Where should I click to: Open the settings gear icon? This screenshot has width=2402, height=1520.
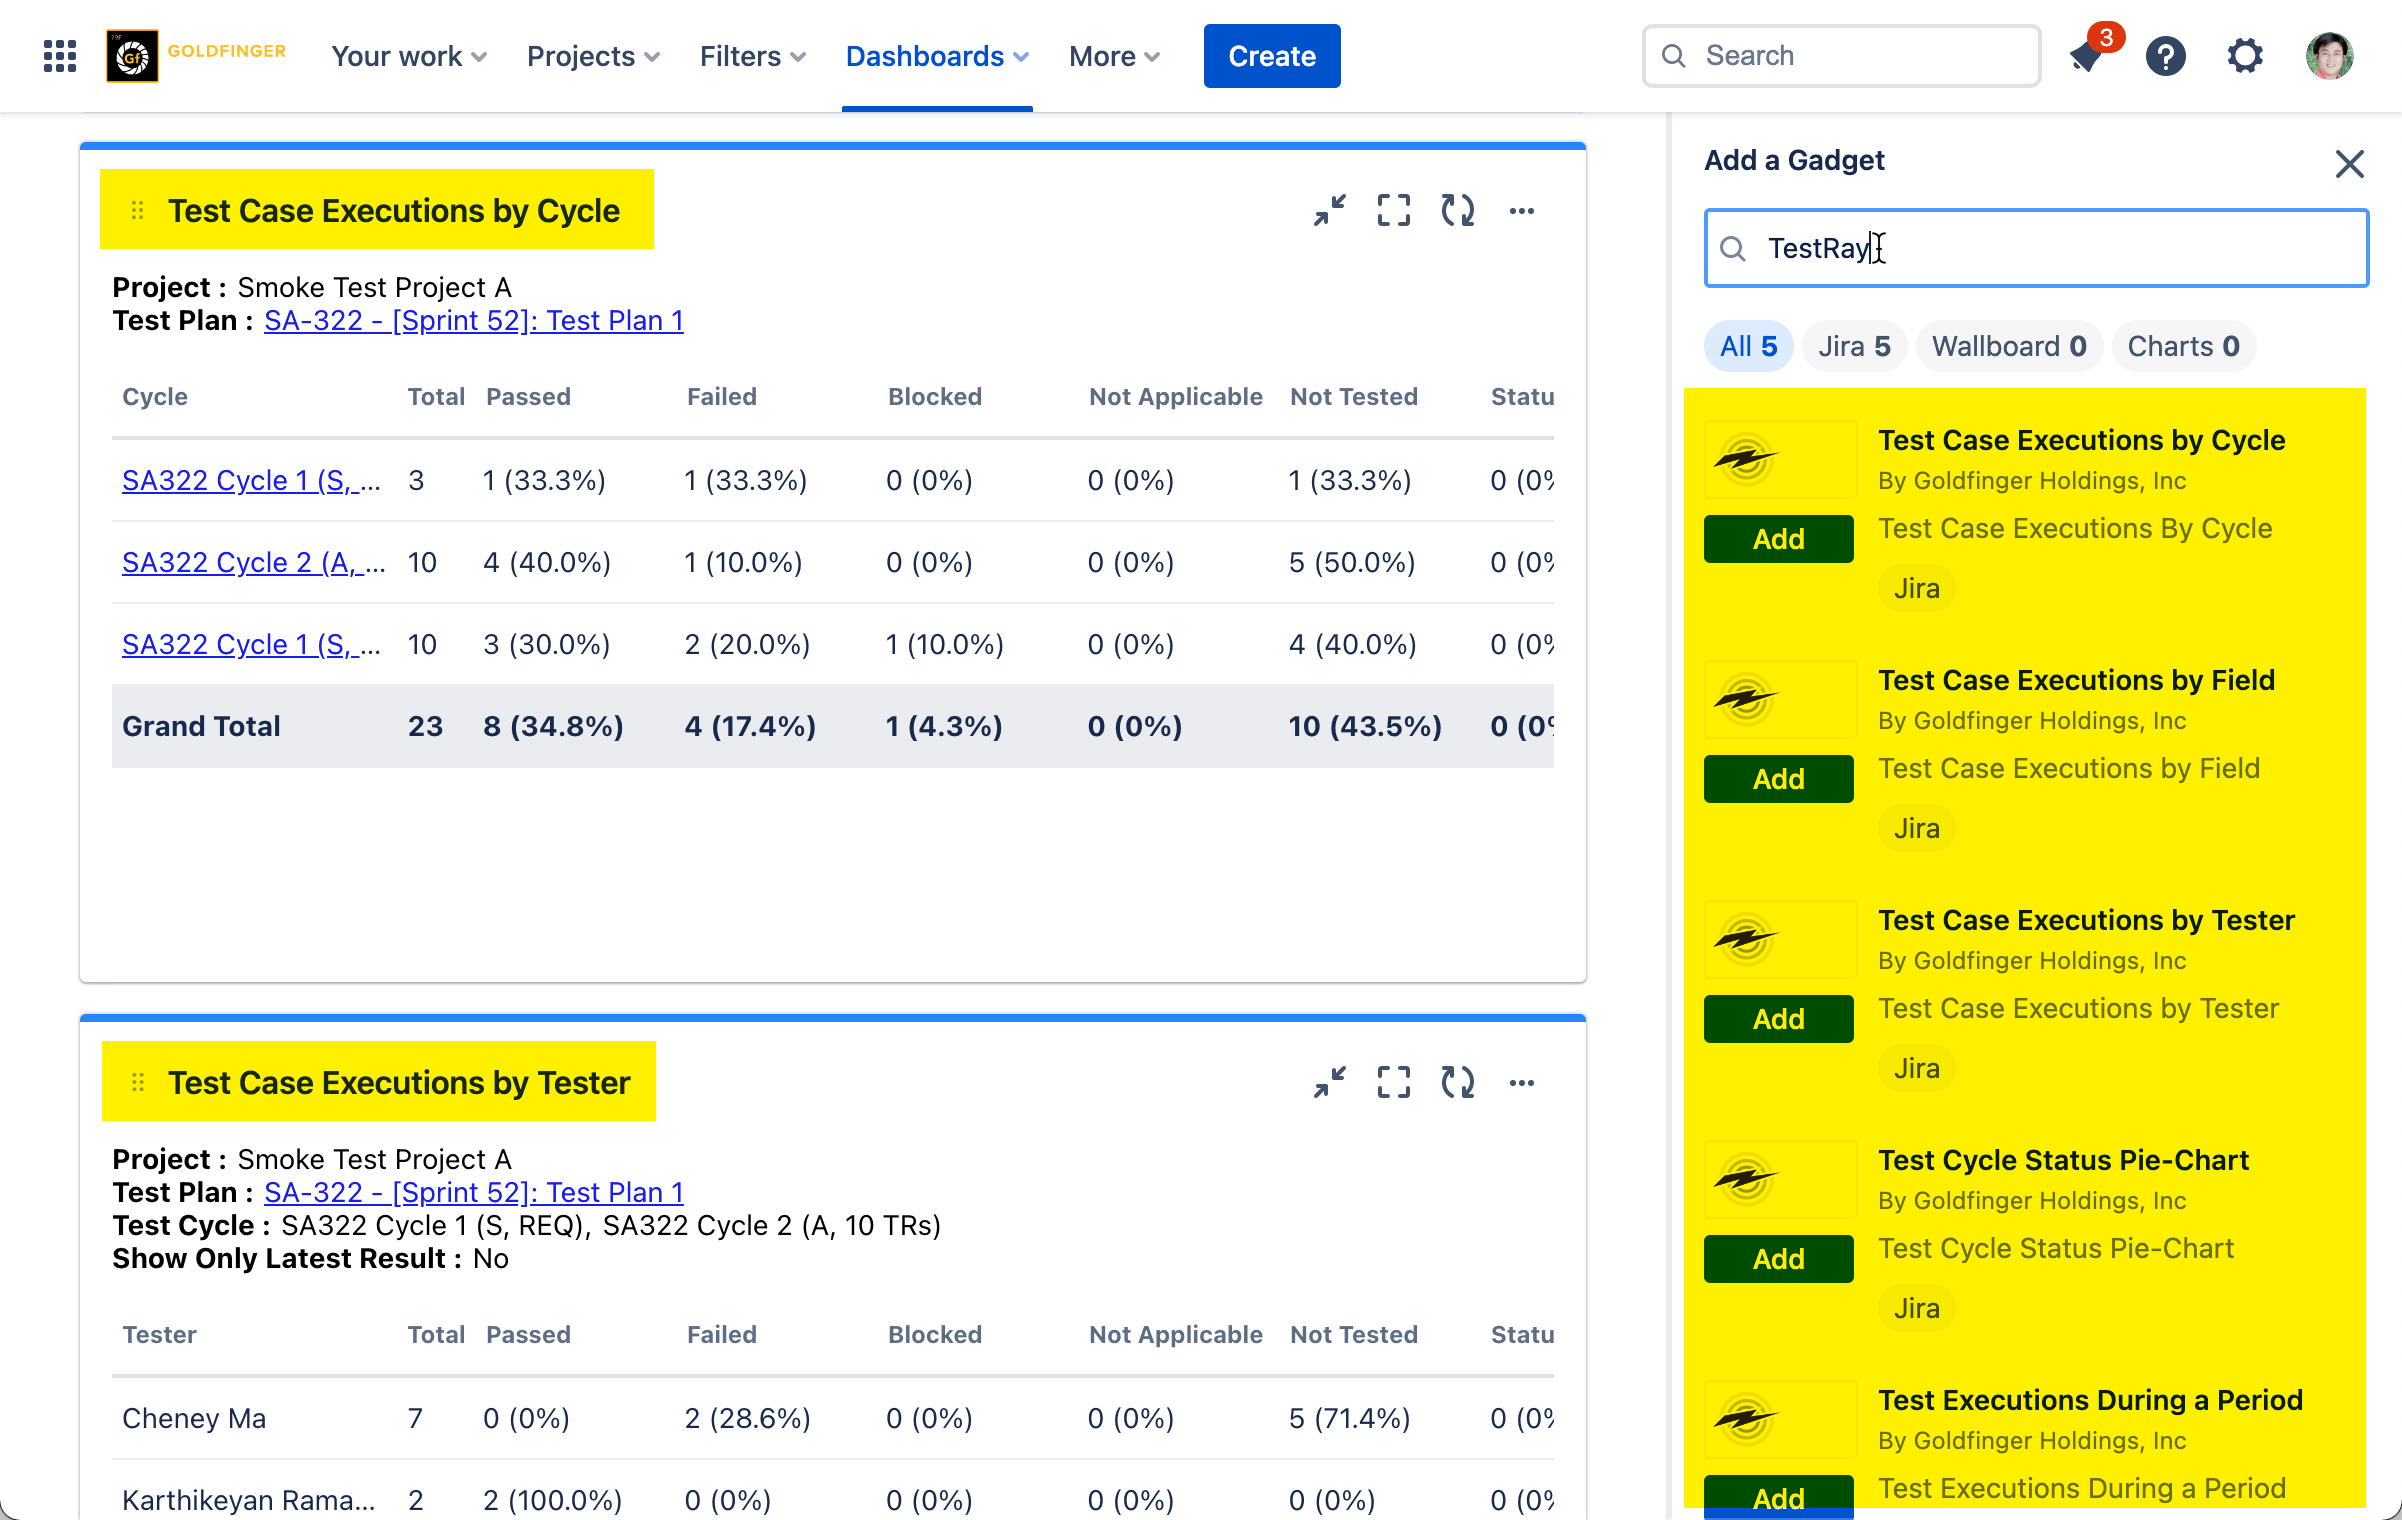click(2245, 56)
